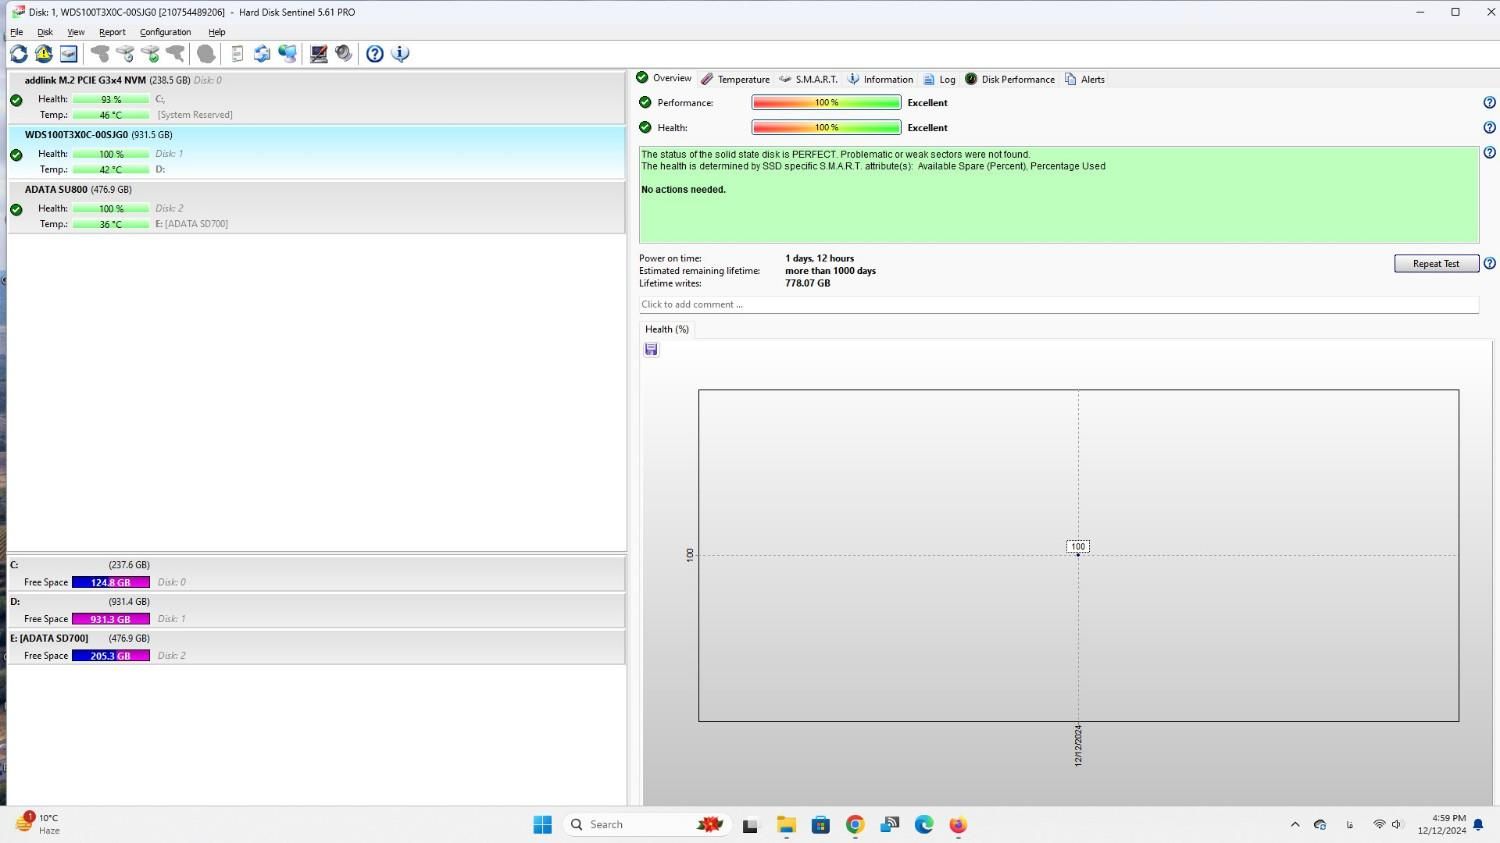
Task: Click the help icon beside the green status text box
Action: [1489, 153]
